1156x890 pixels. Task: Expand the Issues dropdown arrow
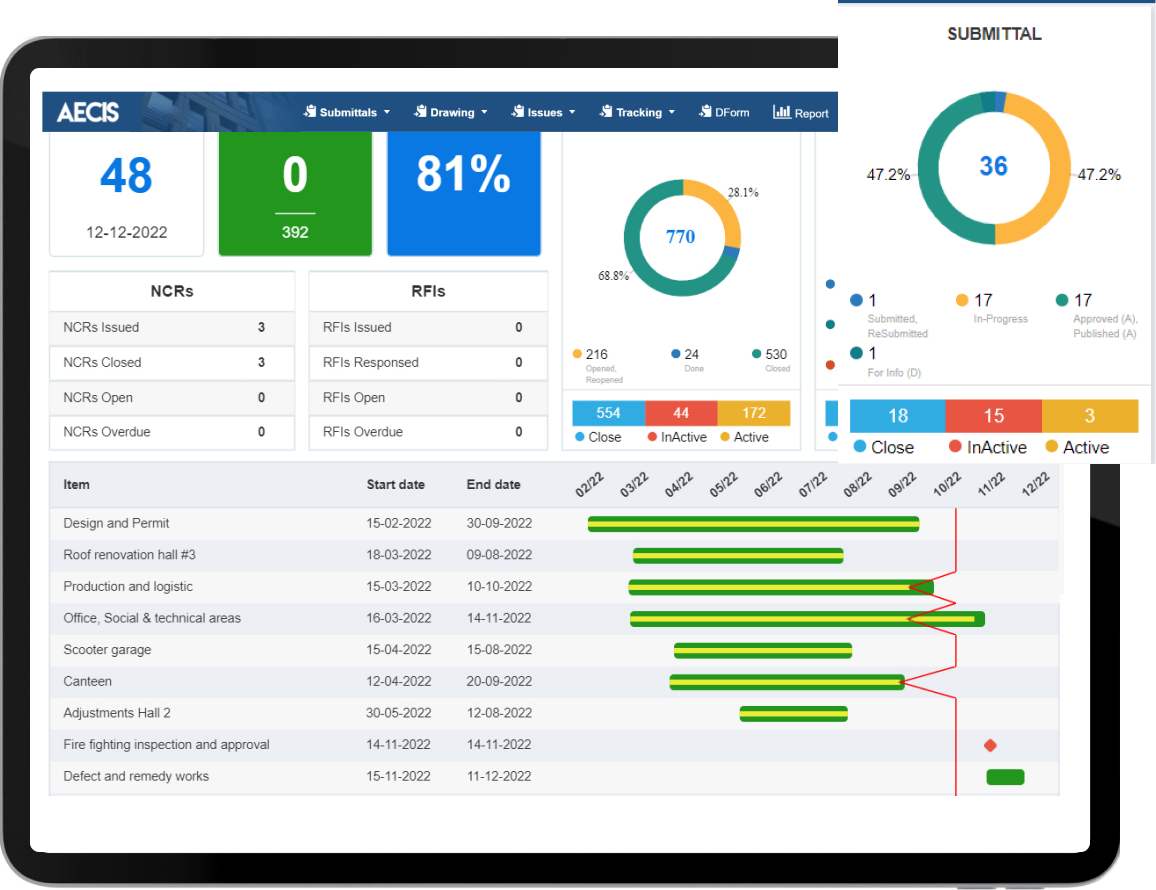[572, 112]
